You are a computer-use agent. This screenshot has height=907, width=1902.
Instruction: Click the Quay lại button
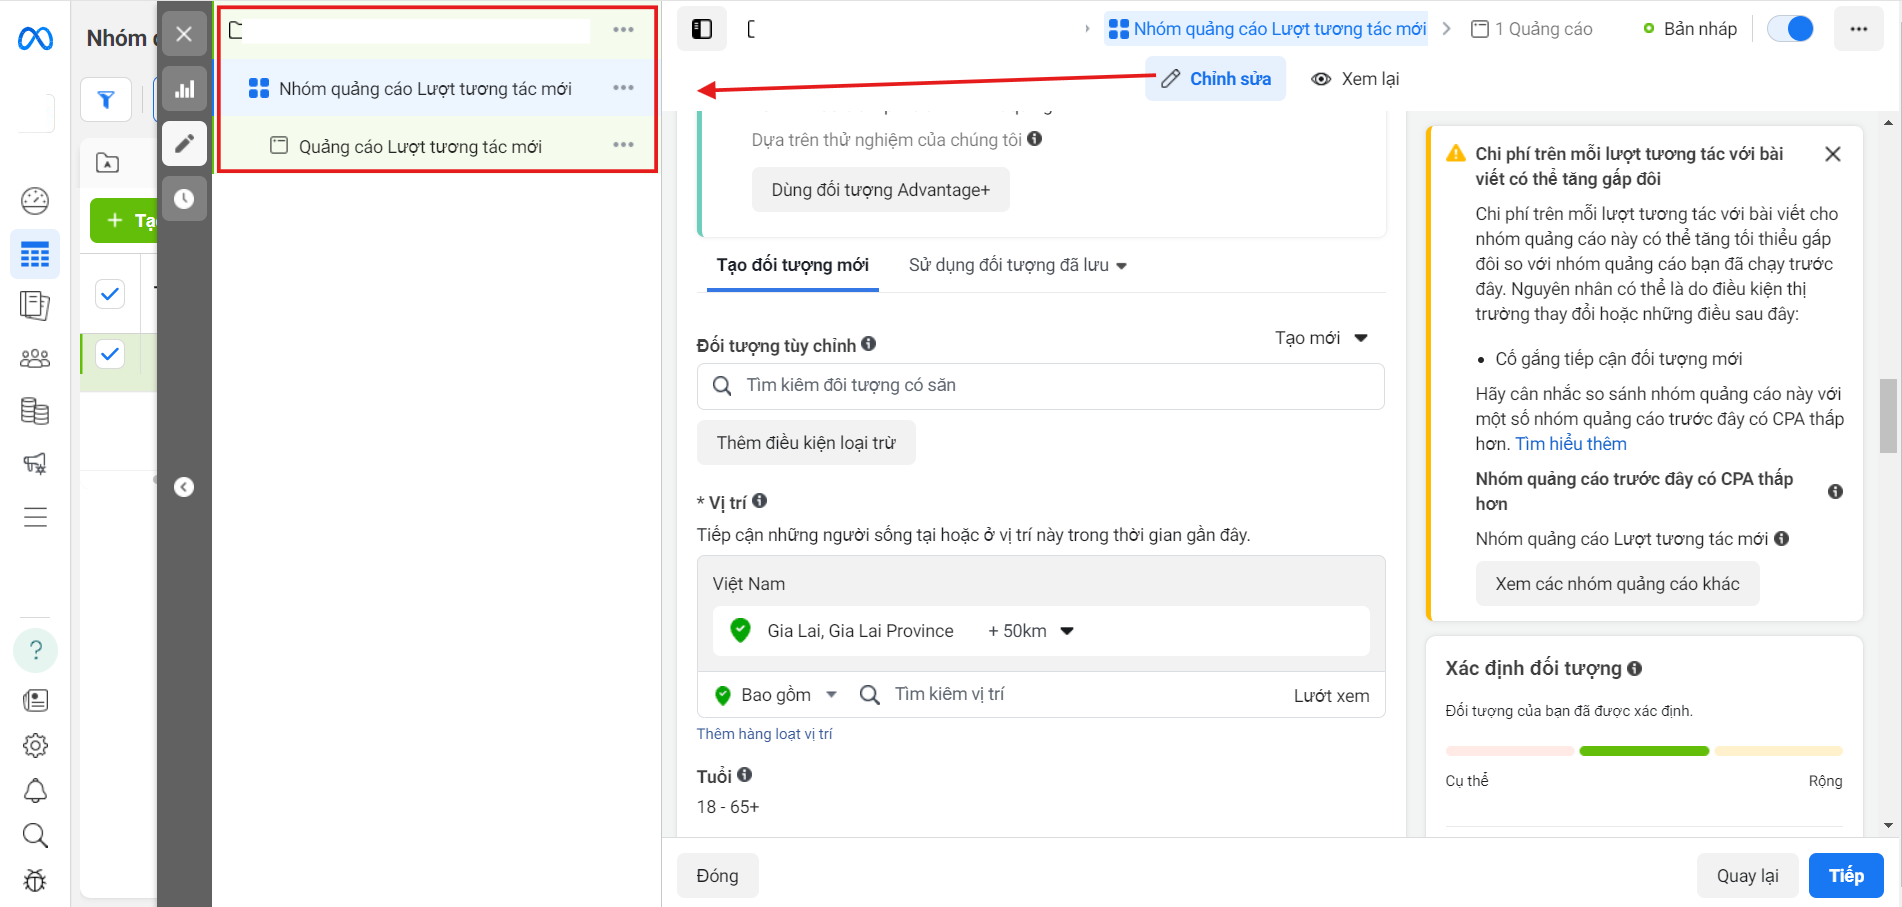coord(1747,876)
